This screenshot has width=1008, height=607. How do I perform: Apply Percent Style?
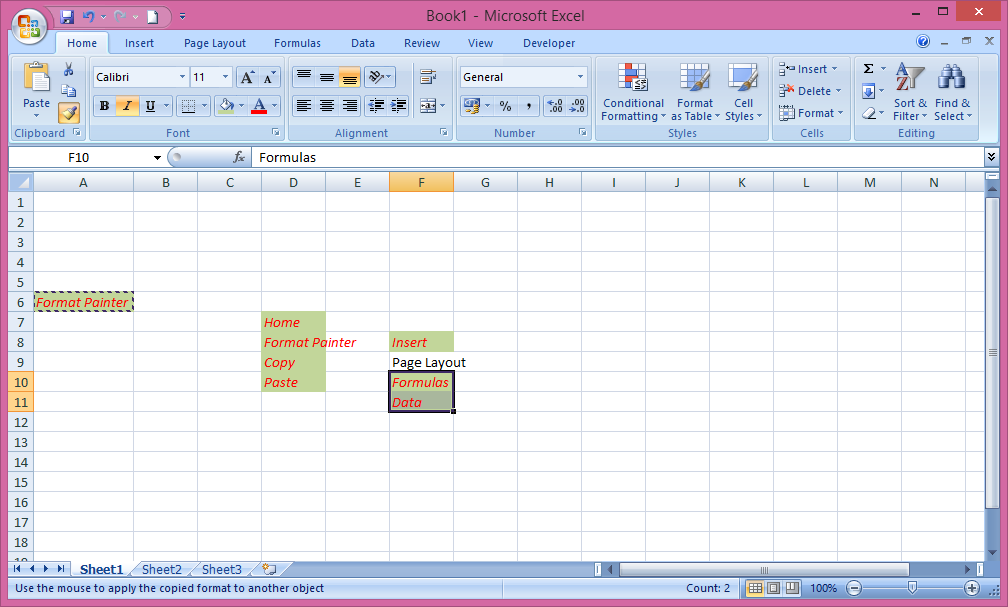505,106
